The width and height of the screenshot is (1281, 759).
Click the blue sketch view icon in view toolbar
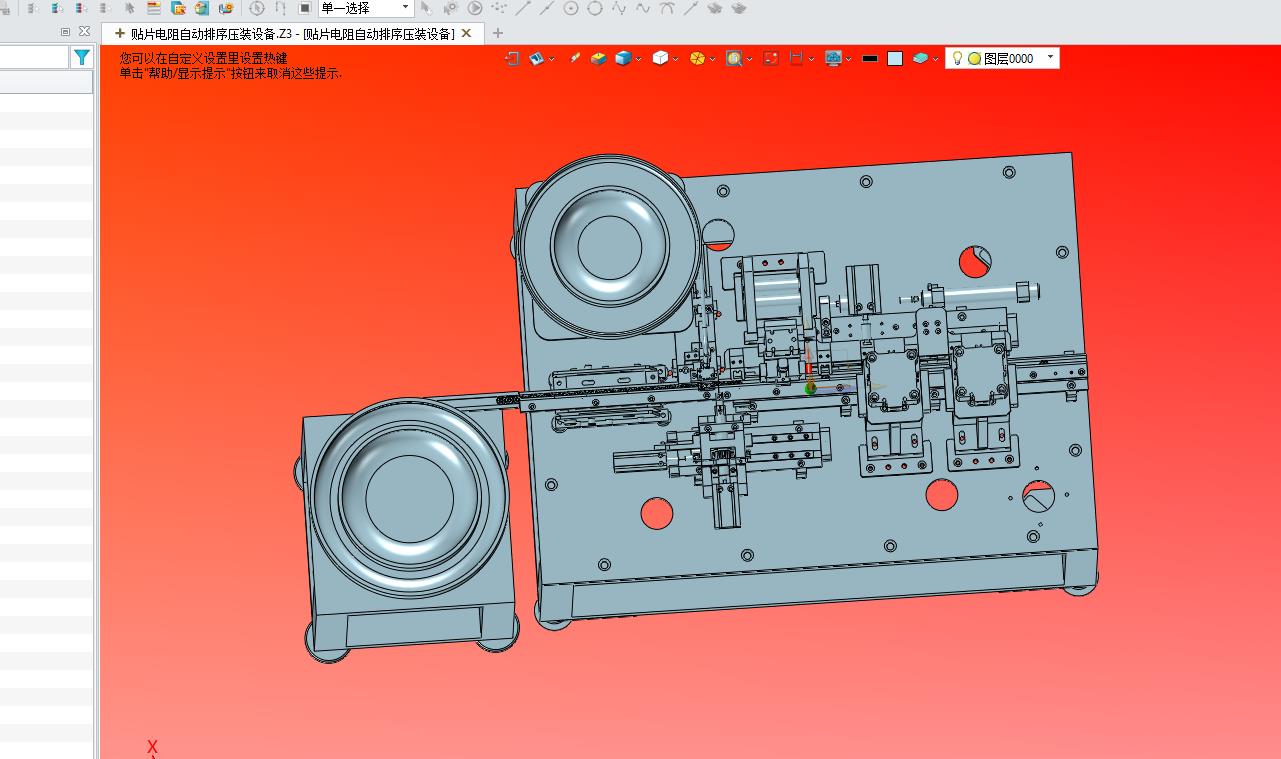(537, 59)
